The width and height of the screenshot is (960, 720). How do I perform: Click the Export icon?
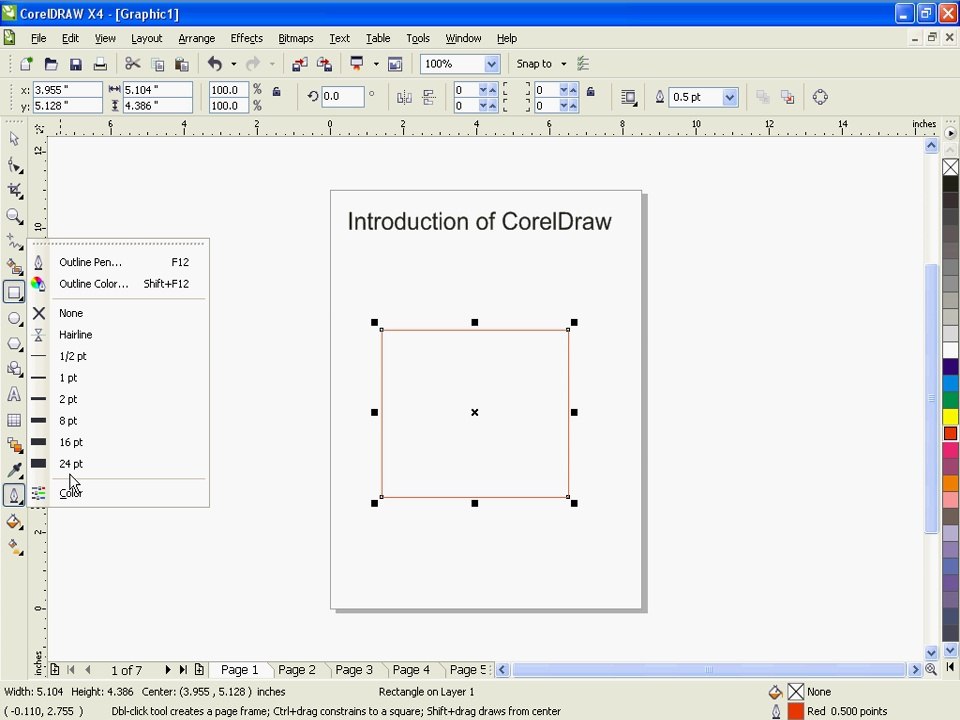click(324, 64)
